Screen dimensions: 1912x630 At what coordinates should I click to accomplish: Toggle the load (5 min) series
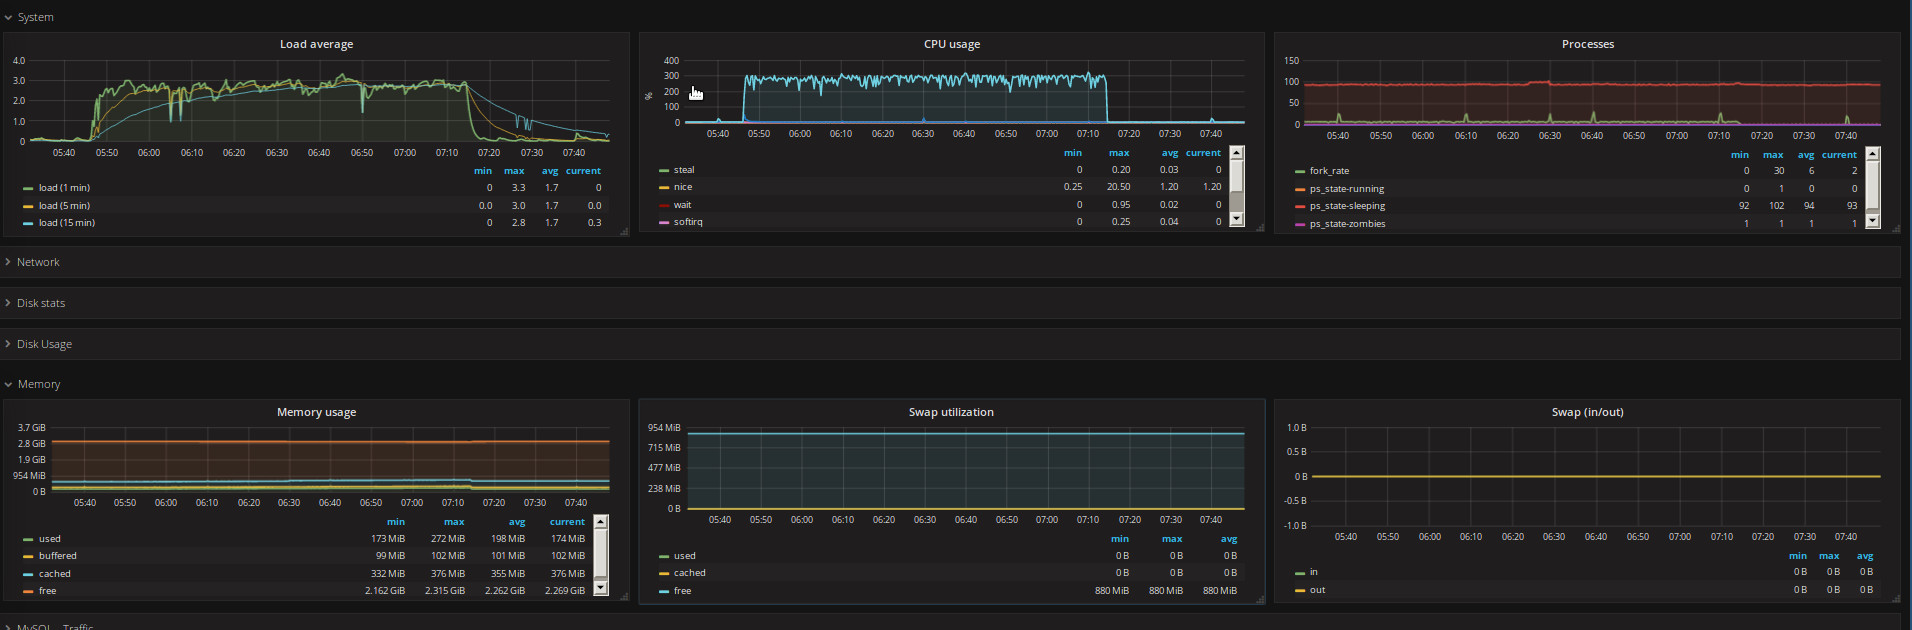point(64,206)
